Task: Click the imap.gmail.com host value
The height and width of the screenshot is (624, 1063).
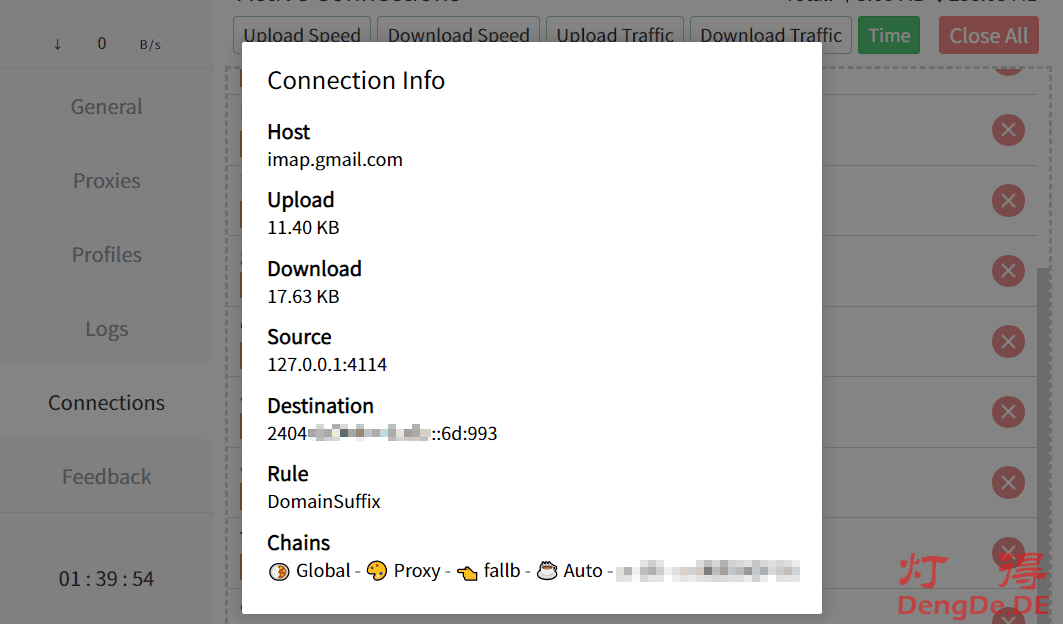Action: tap(335, 159)
